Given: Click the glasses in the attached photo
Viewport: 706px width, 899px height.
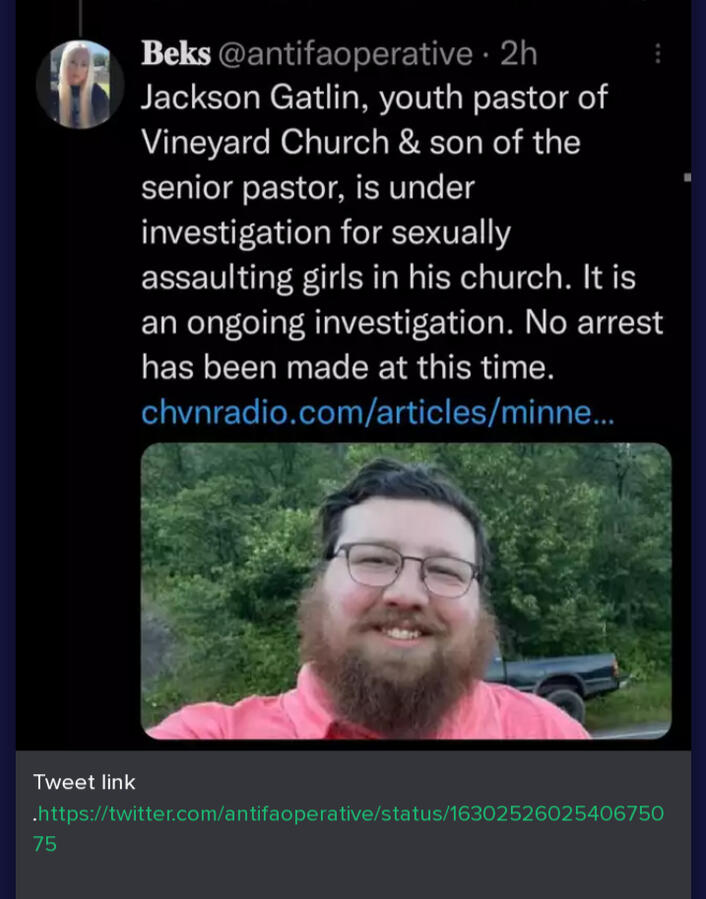Looking at the screenshot, I should (405, 566).
